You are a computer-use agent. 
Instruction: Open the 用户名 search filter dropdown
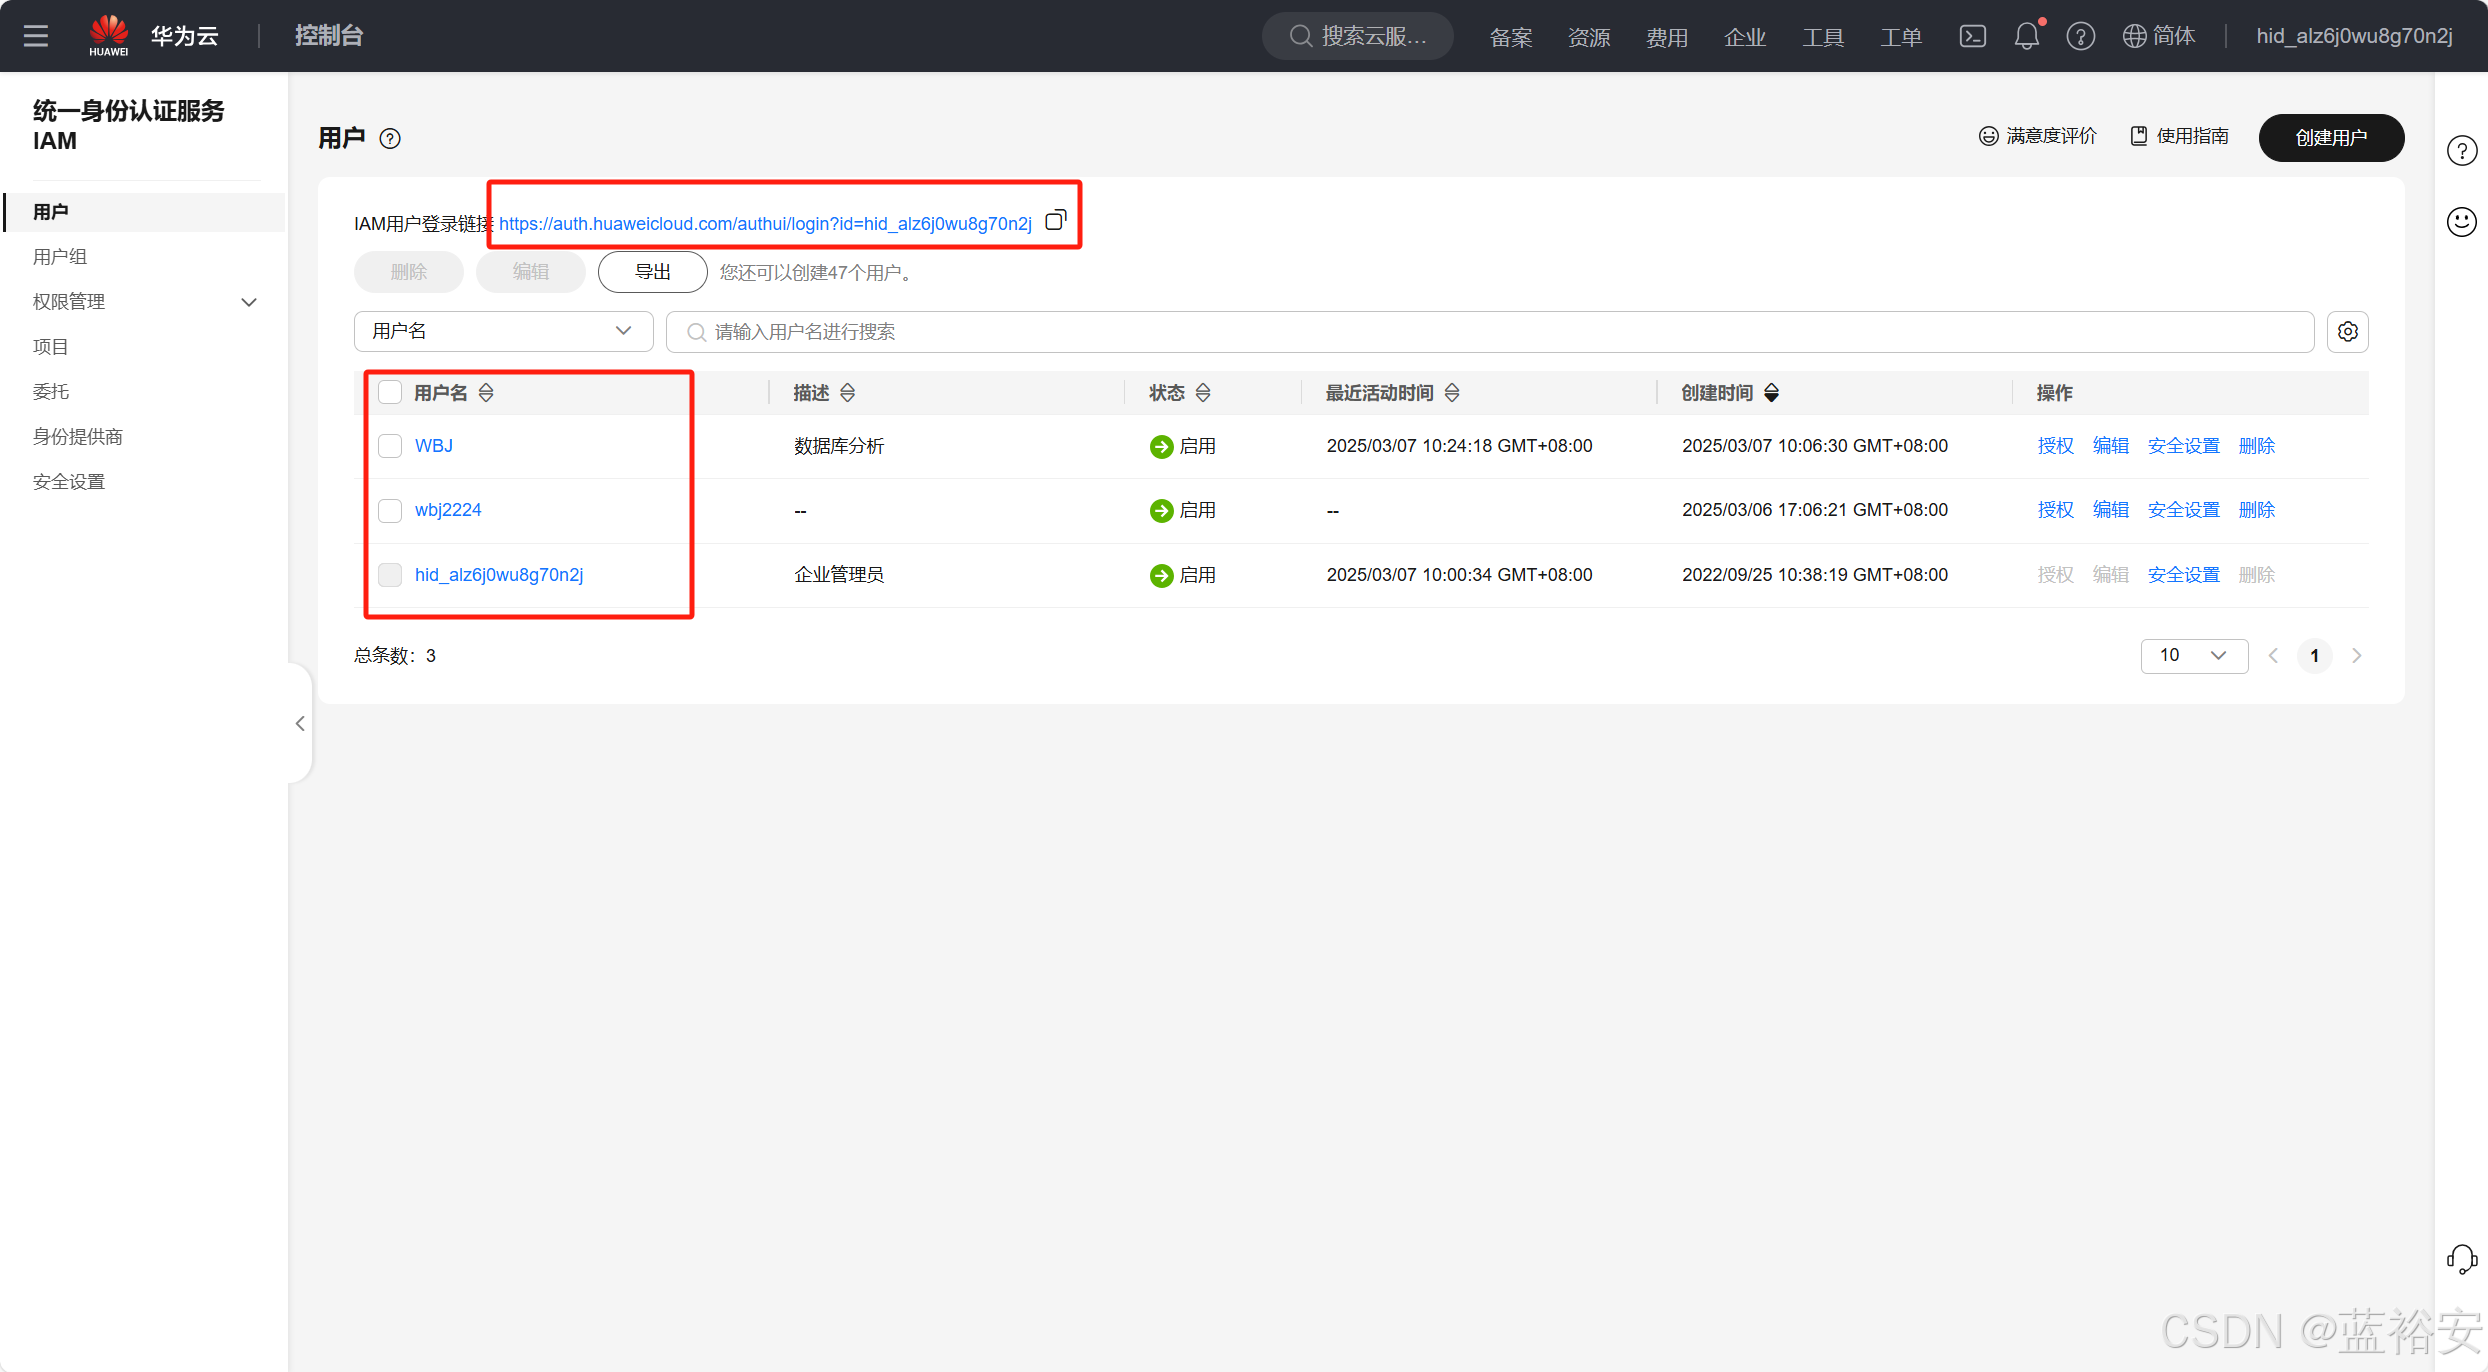click(x=503, y=332)
